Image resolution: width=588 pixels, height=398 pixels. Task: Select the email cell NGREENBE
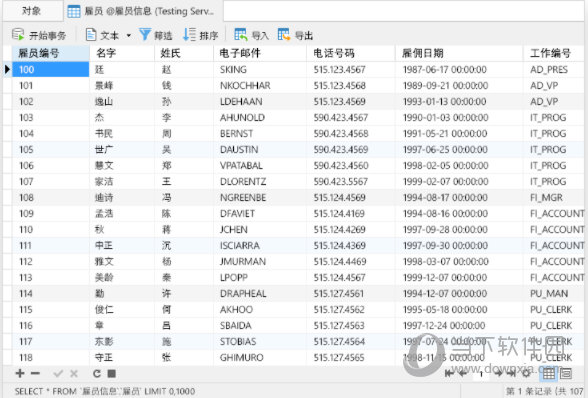click(x=260, y=198)
